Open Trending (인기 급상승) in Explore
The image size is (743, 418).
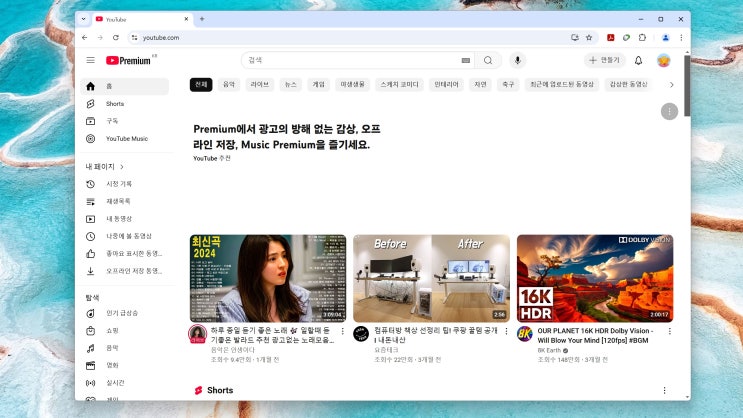click(x=124, y=313)
